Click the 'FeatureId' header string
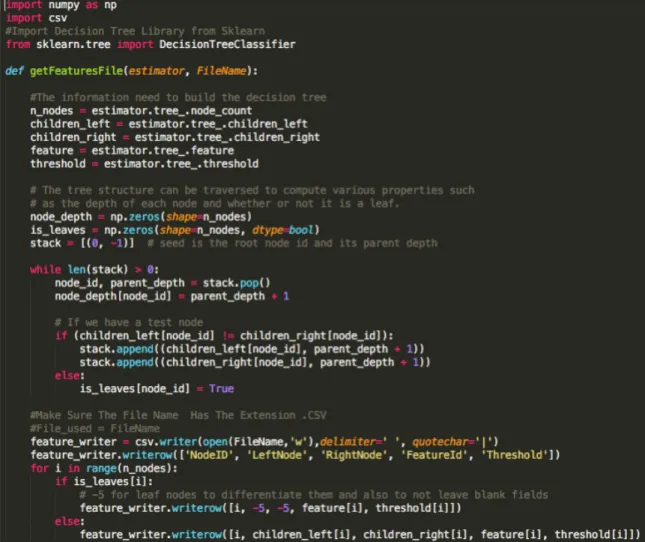 pos(434,455)
